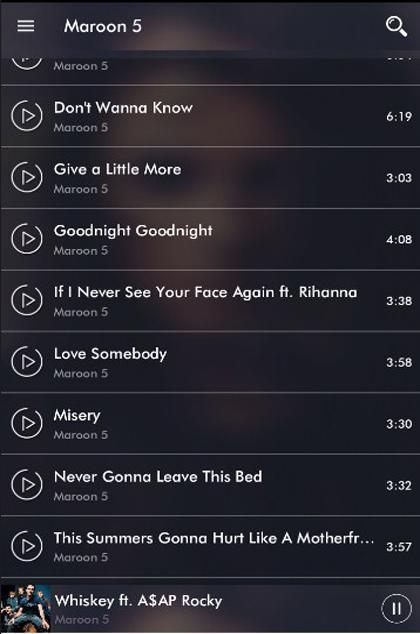Start Love Somebody with its play icon
This screenshot has width=420, height=634.
pos(27,362)
